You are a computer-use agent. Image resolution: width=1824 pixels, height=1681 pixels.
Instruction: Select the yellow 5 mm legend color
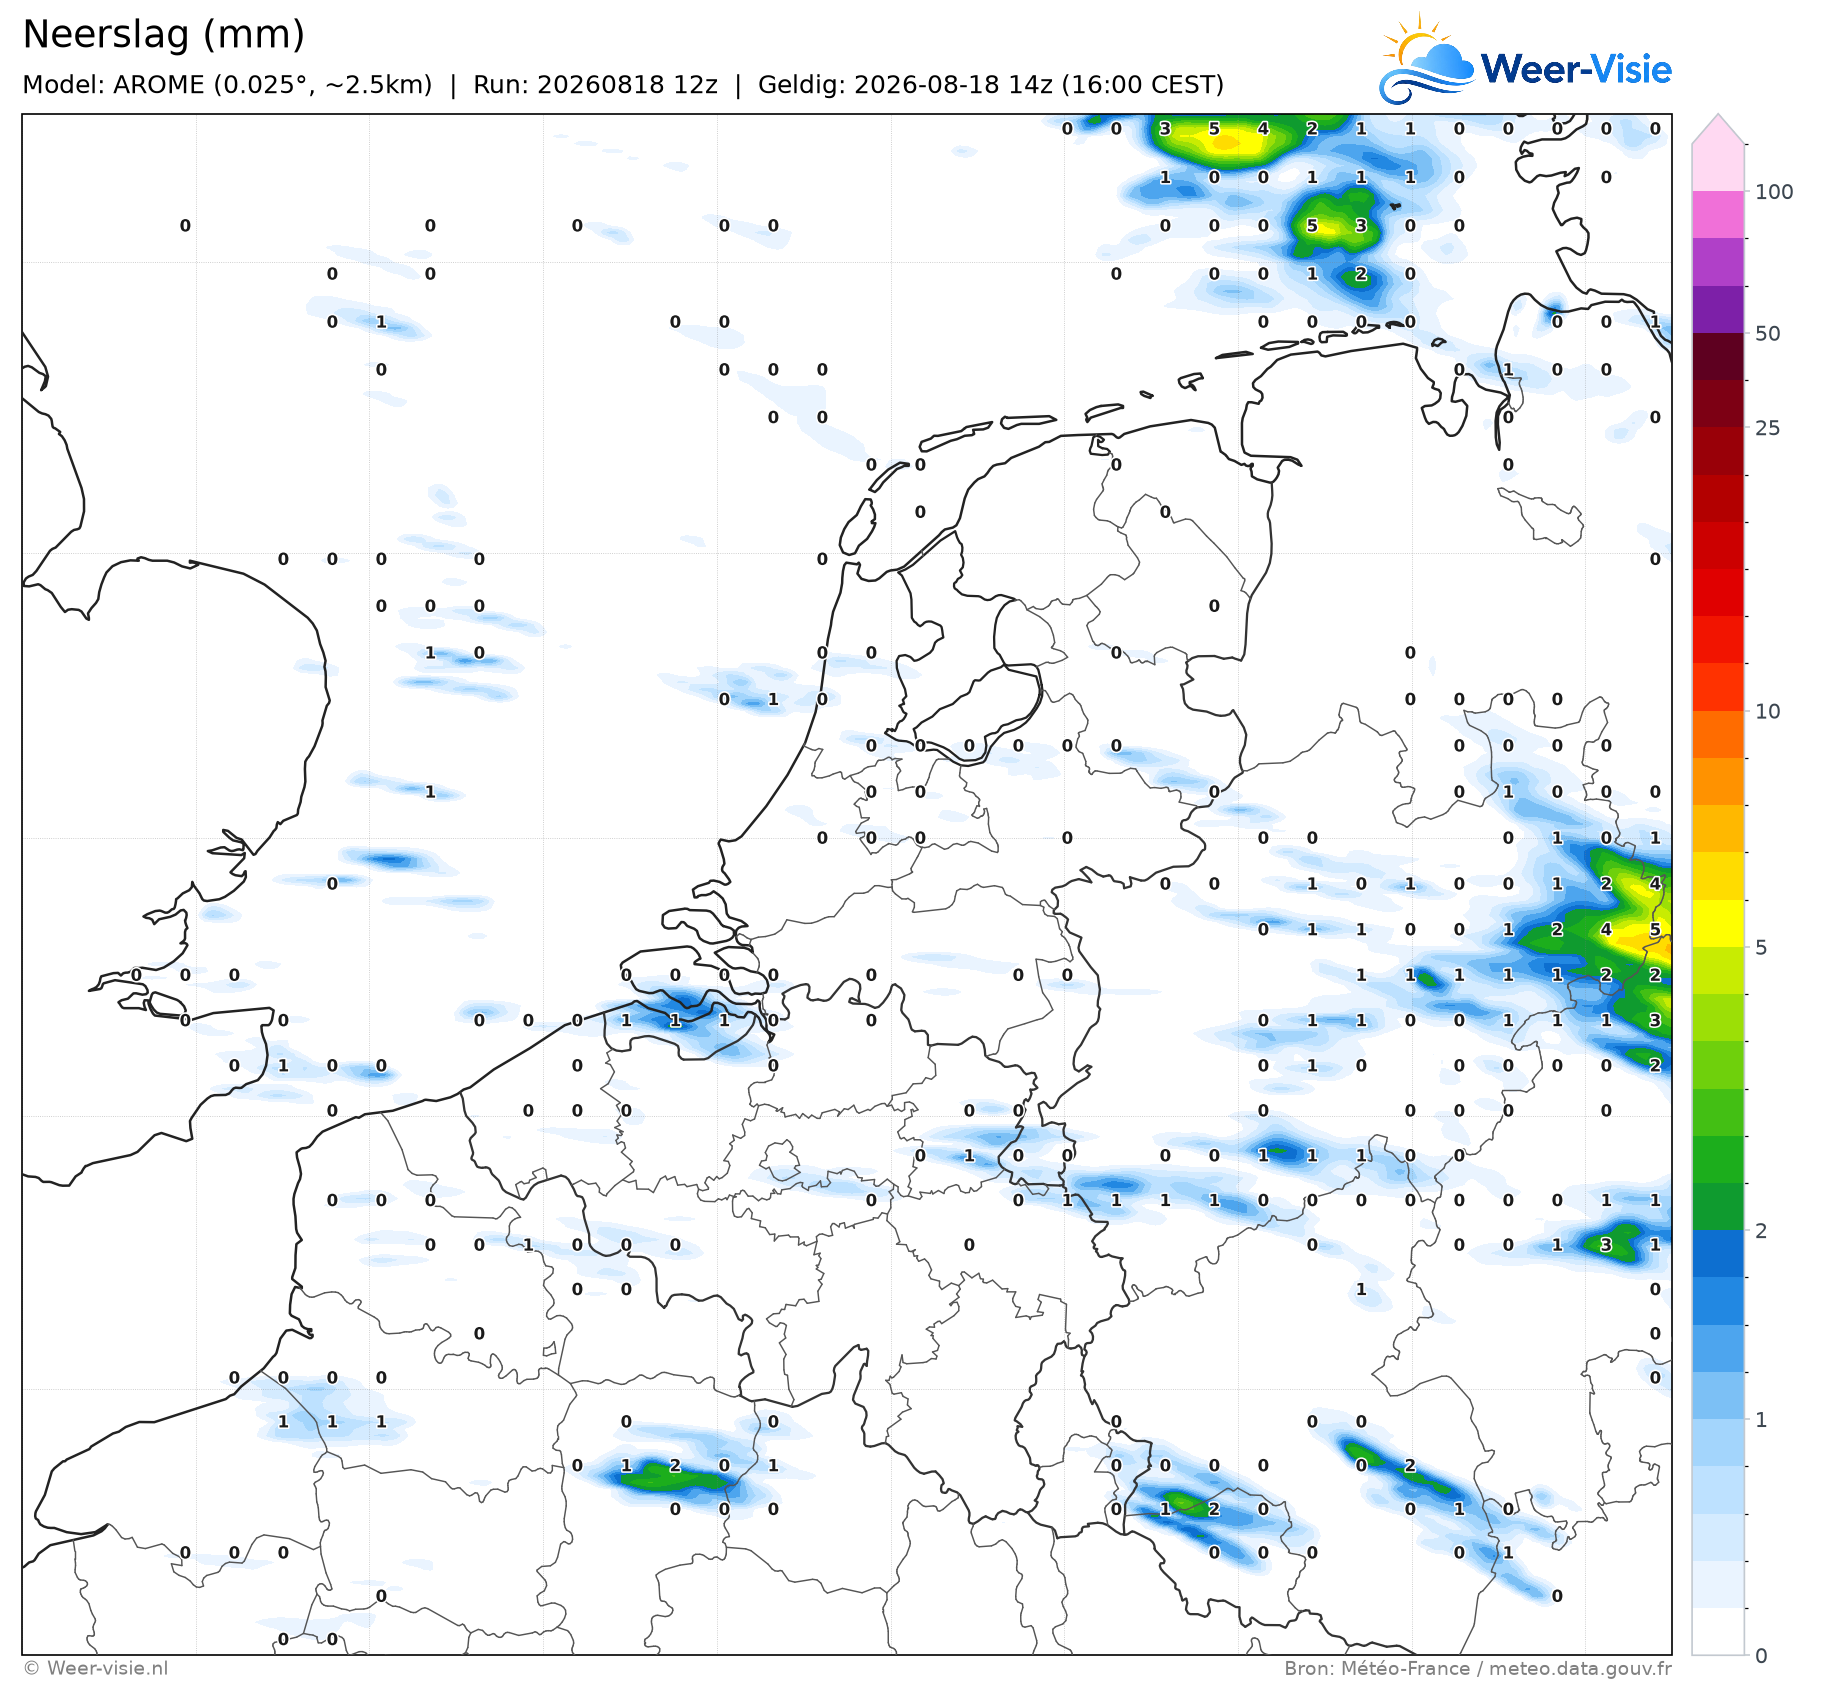(1718, 923)
